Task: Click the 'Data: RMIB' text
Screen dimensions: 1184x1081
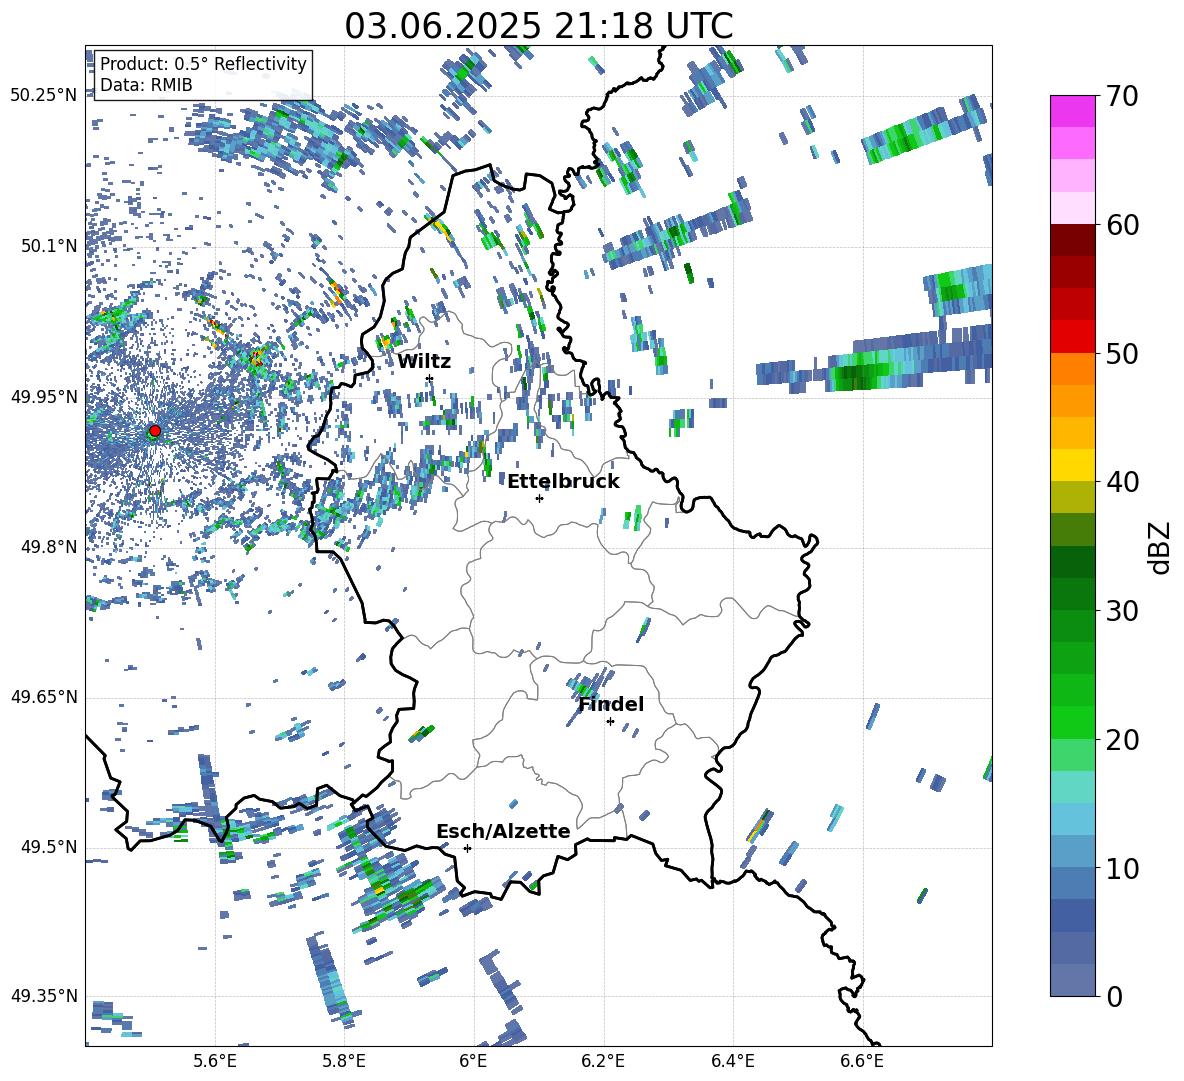Action: click(x=146, y=85)
